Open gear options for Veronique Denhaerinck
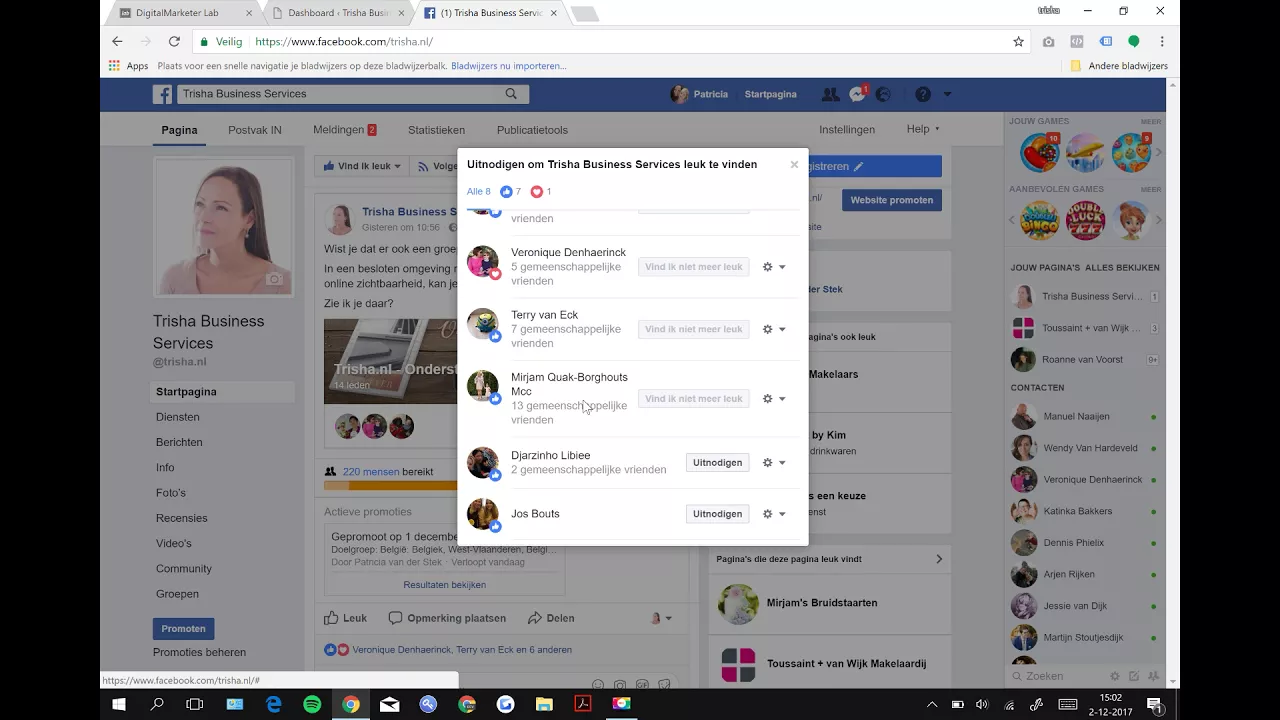 [774, 267]
